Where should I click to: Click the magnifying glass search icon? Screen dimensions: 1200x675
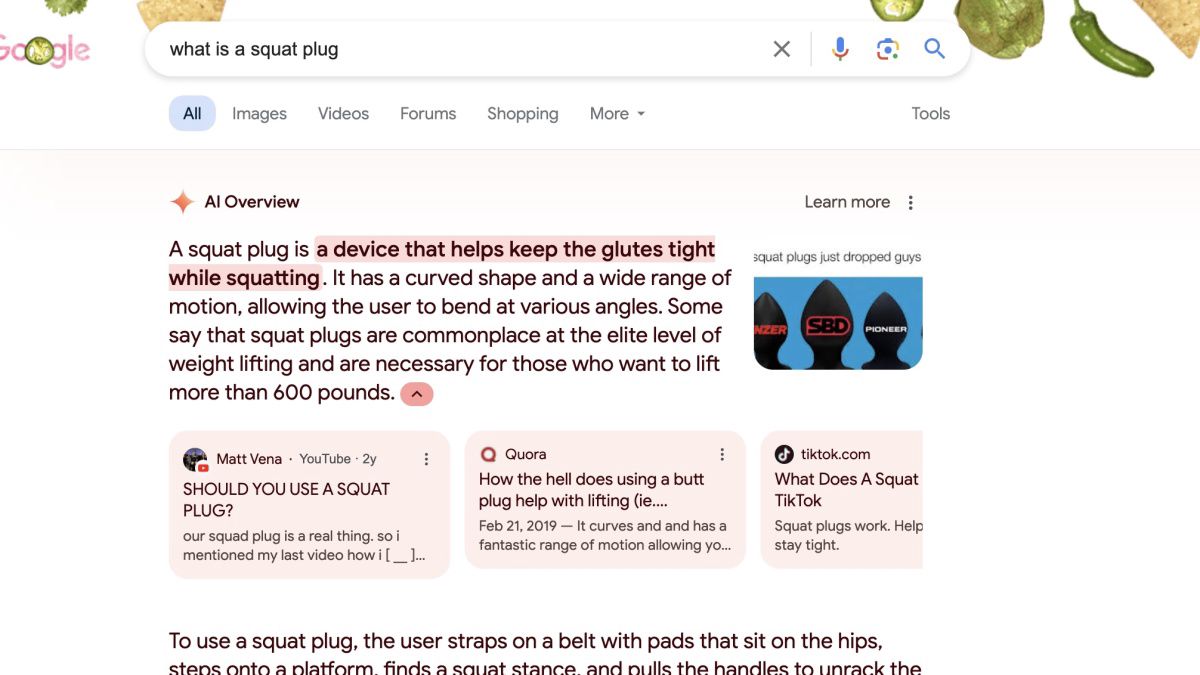(x=934, y=49)
